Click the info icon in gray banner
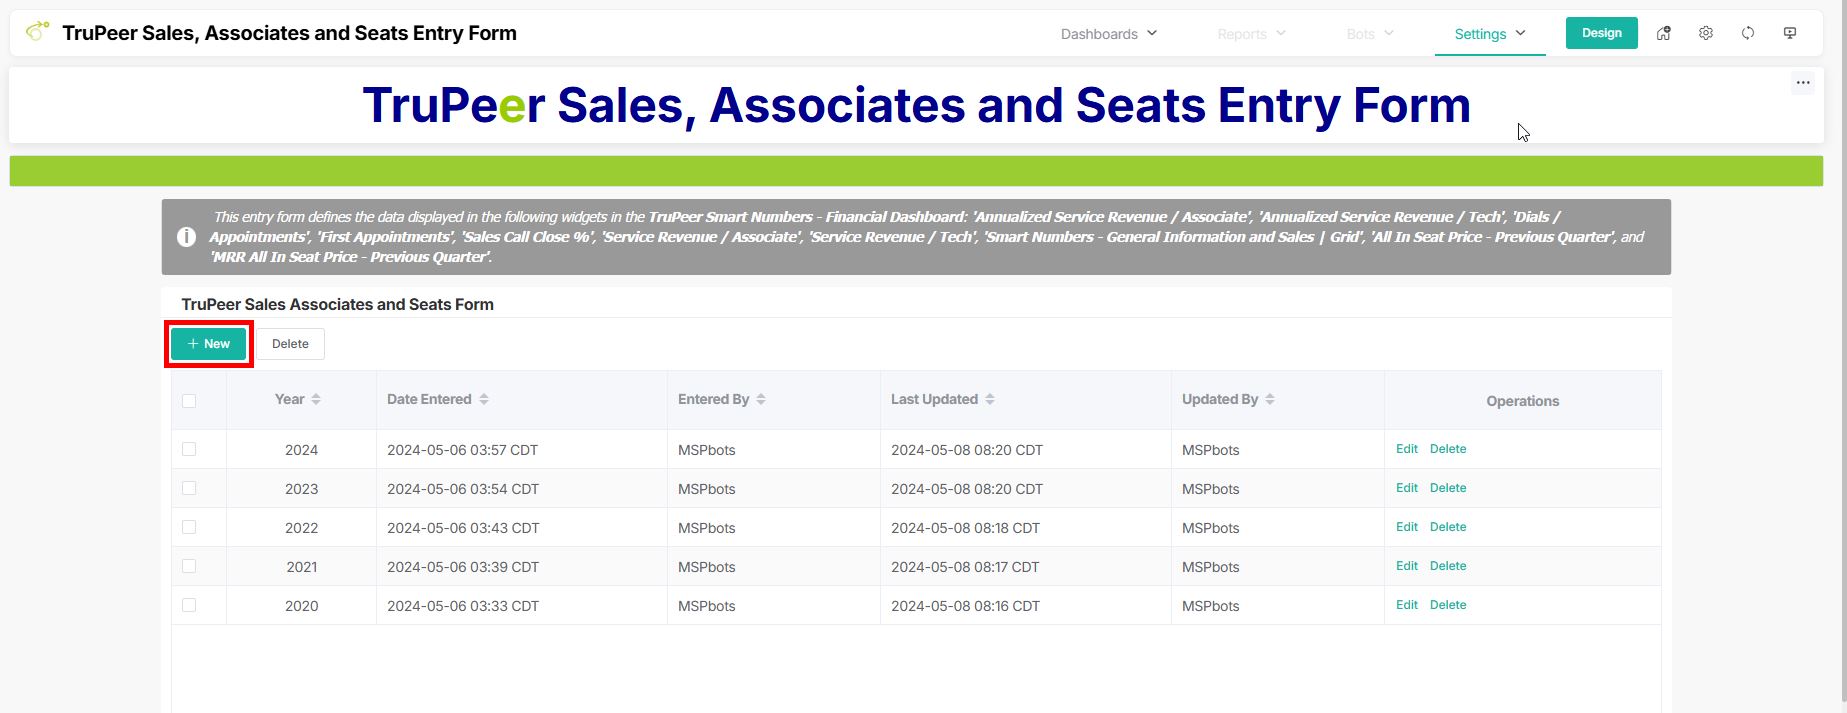The width and height of the screenshot is (1847, 713). [x=186, y=237]
